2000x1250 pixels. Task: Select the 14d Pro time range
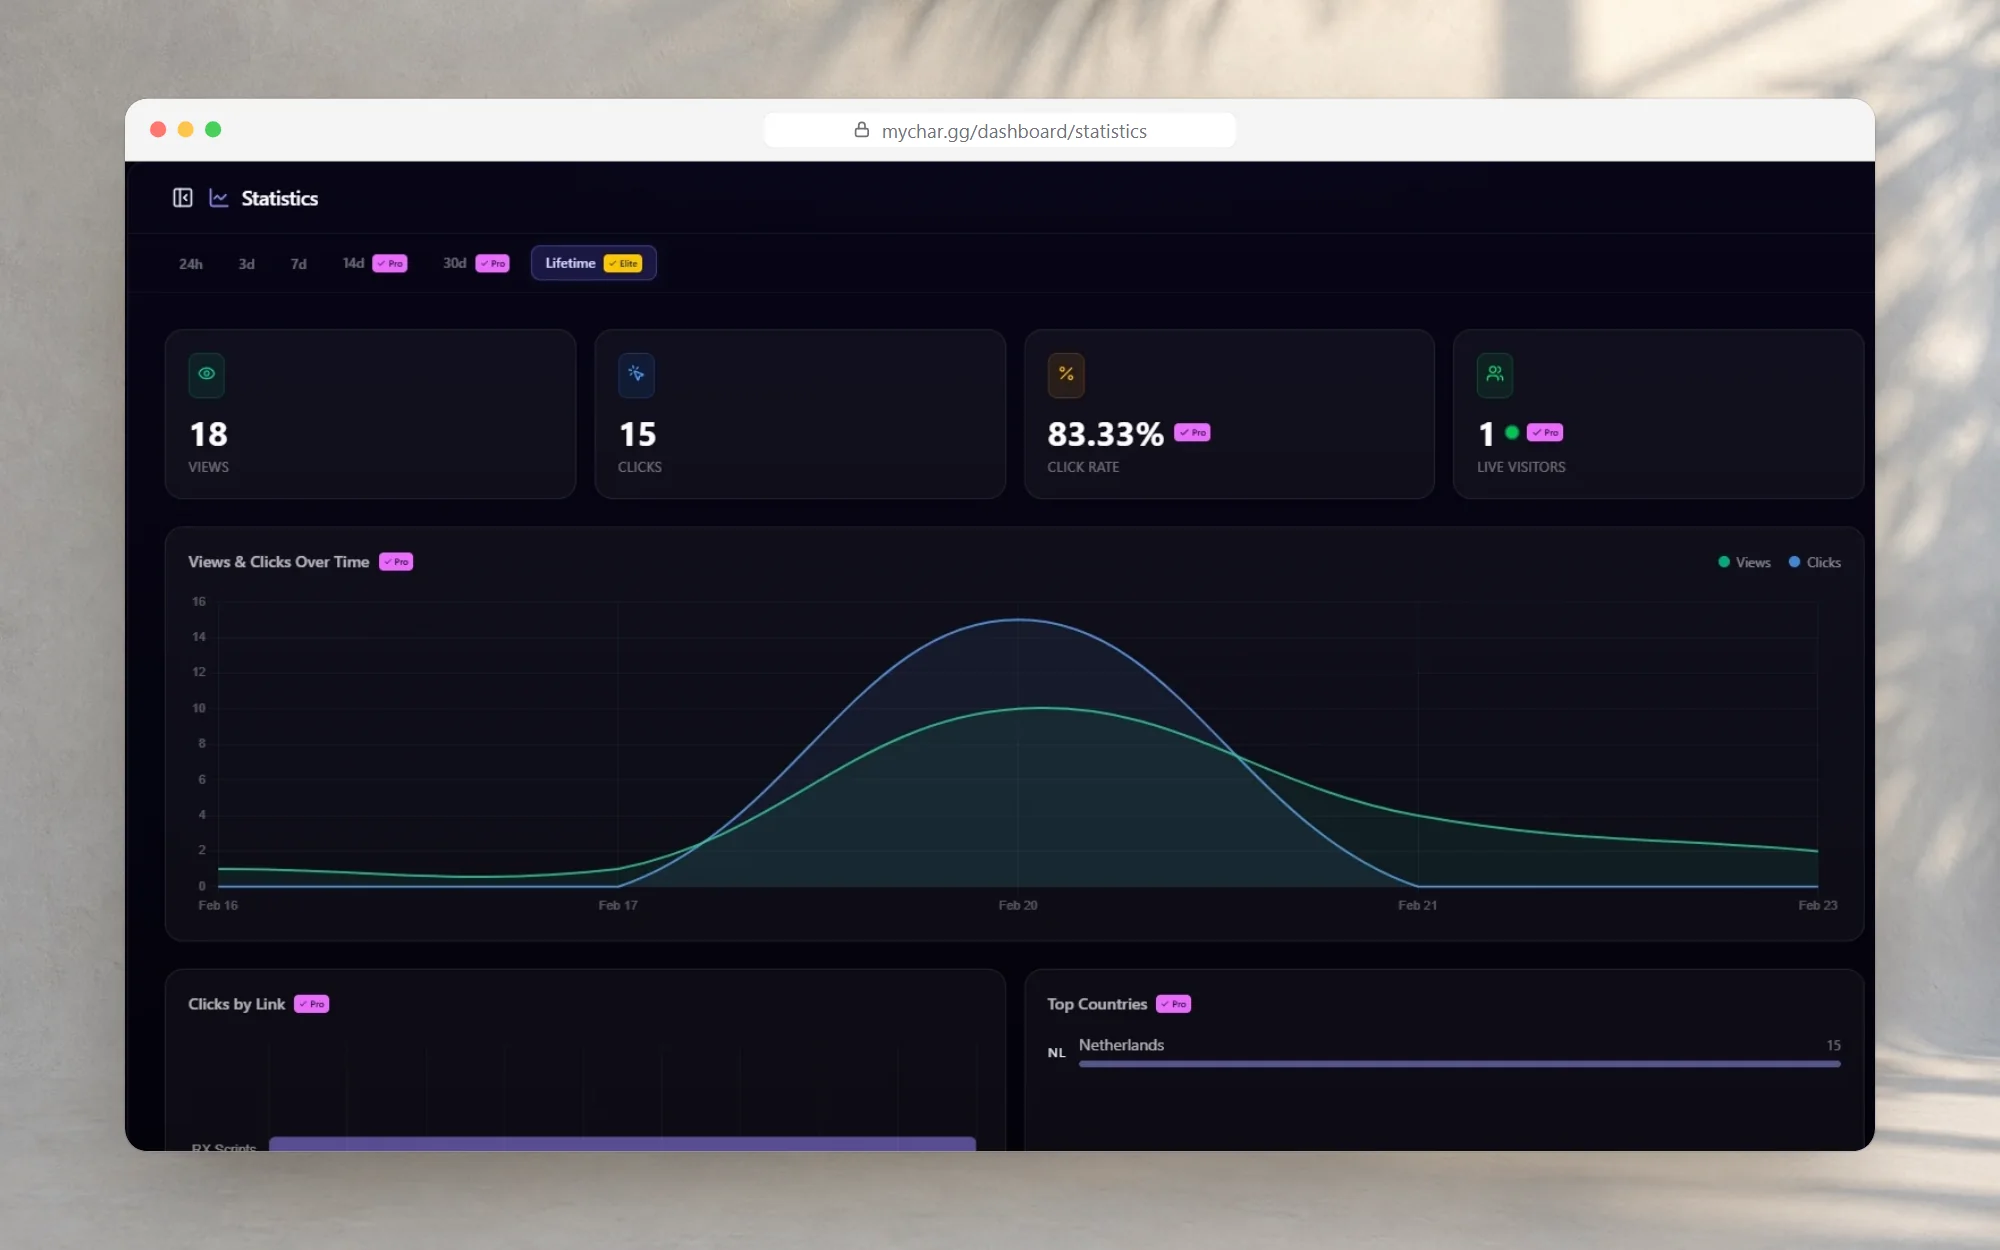(375, 264)
